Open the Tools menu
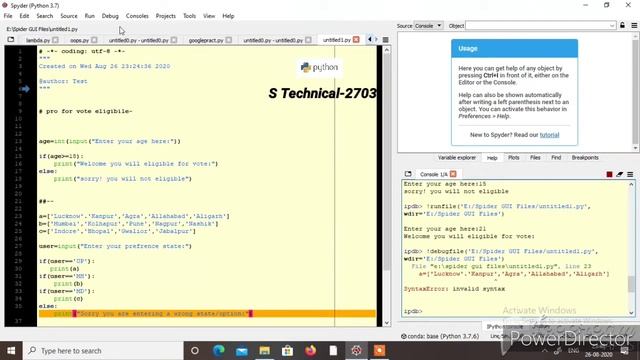Viewport: 640px width, 360px height. [x=189, y=16]
